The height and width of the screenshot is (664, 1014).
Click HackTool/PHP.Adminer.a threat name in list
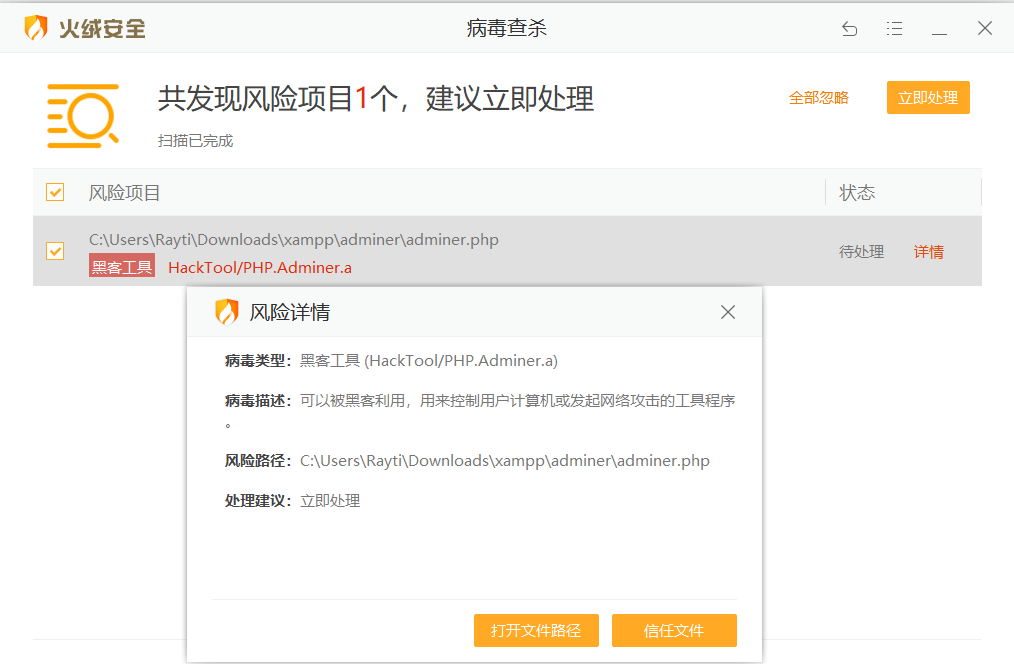[260, 268]
